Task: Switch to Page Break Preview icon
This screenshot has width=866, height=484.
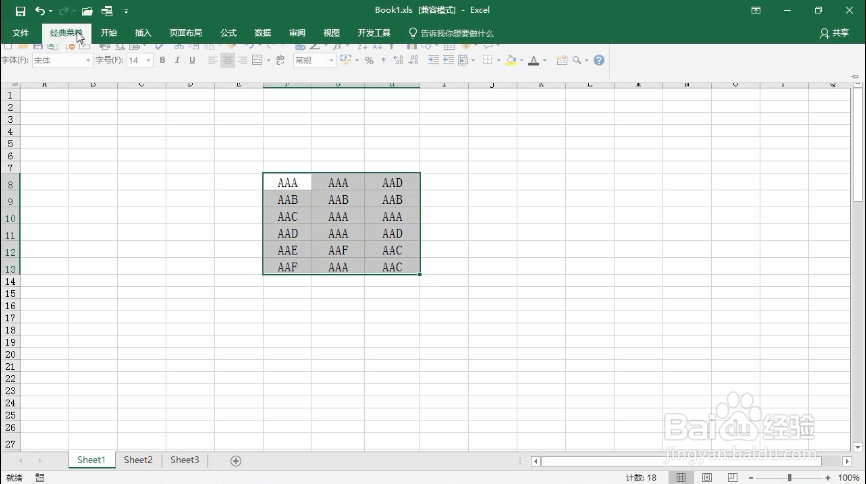Action: pos(733,477)
